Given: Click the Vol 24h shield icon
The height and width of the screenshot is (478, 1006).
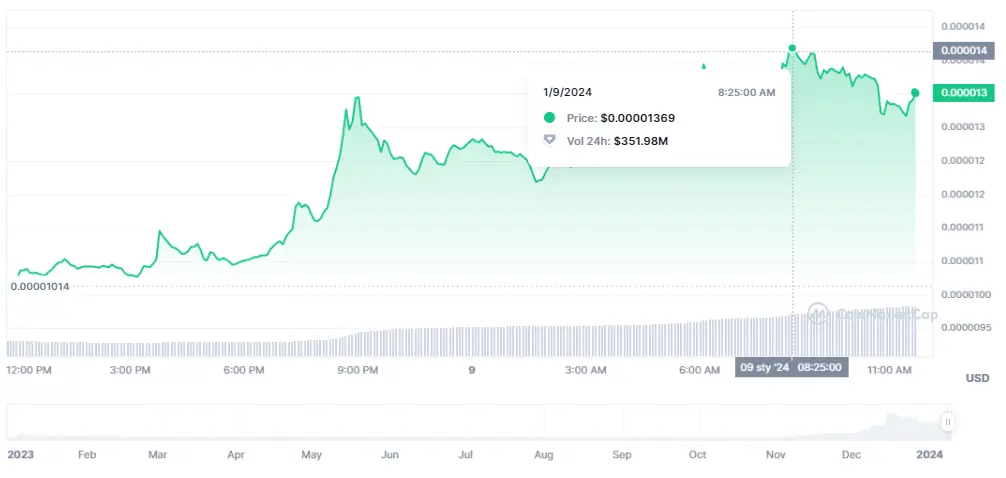Looking at the screenshot, I should [549, 140].
